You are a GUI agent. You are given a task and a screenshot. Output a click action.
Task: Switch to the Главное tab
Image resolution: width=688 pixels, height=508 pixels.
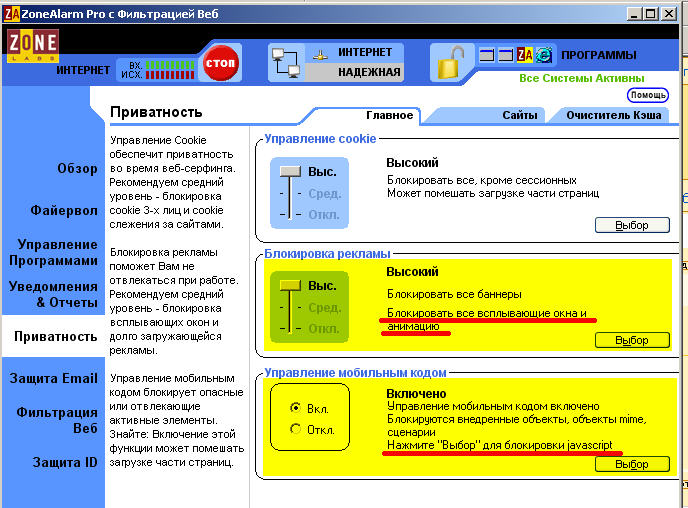click(x=390, y=115)
